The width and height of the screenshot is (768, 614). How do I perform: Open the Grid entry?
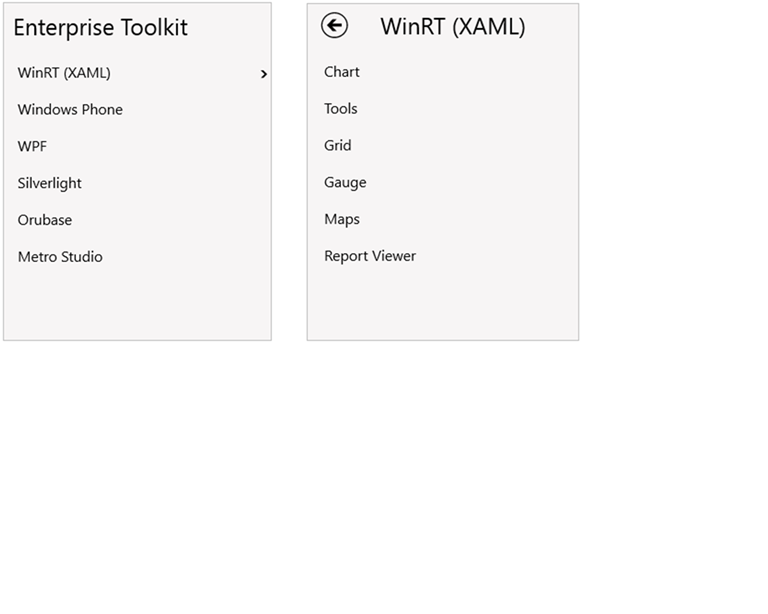(x=338, y=146)
